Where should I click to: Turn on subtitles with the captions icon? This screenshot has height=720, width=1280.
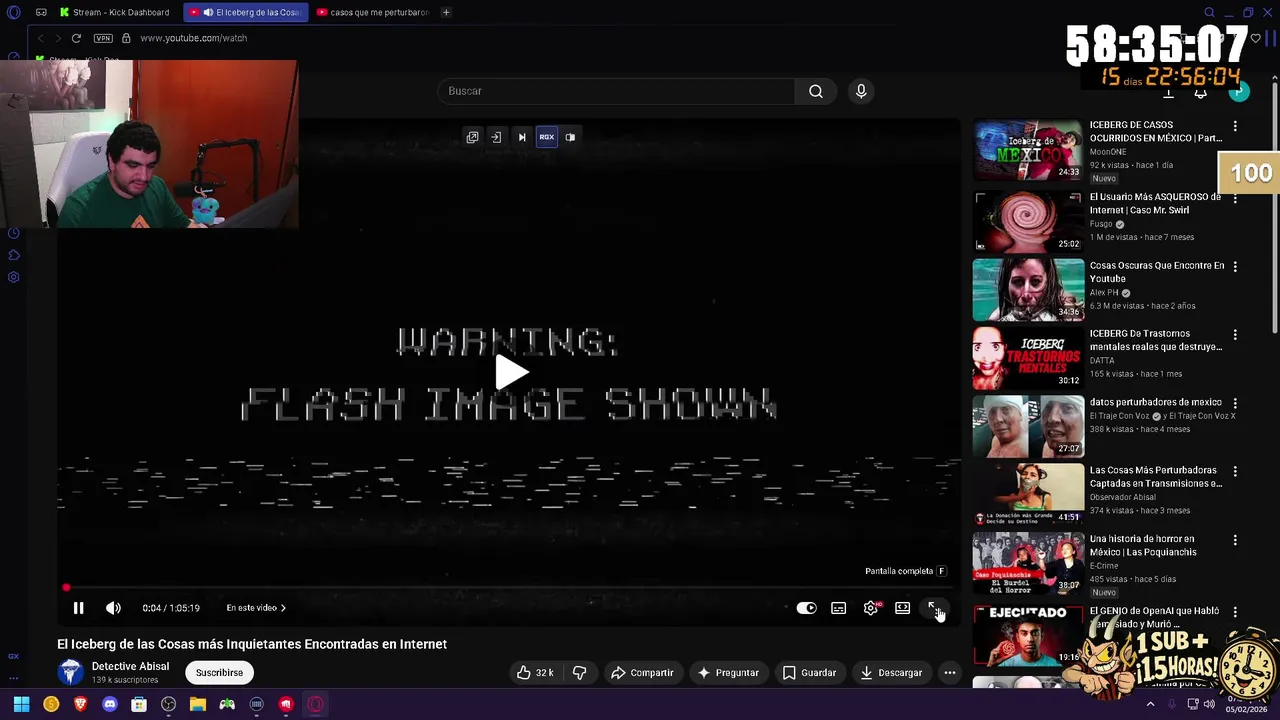pos(838,608)
